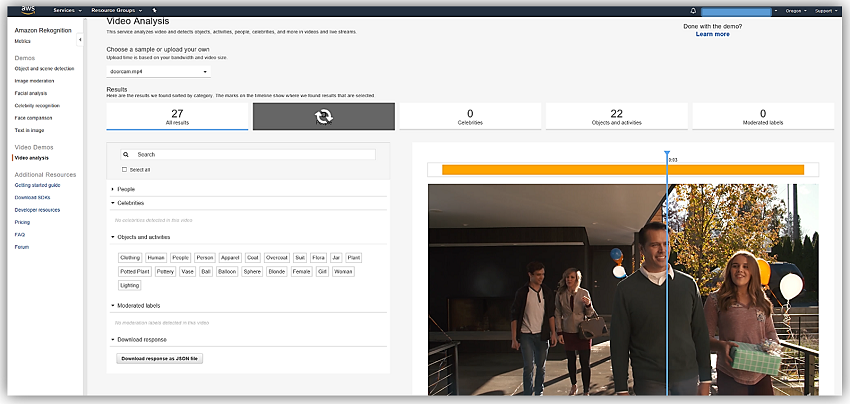Image resolution: width=850 pixels, height=404 pixels.
Task: Select the Objects and activities results tab
Action: [x=616, y=116]
